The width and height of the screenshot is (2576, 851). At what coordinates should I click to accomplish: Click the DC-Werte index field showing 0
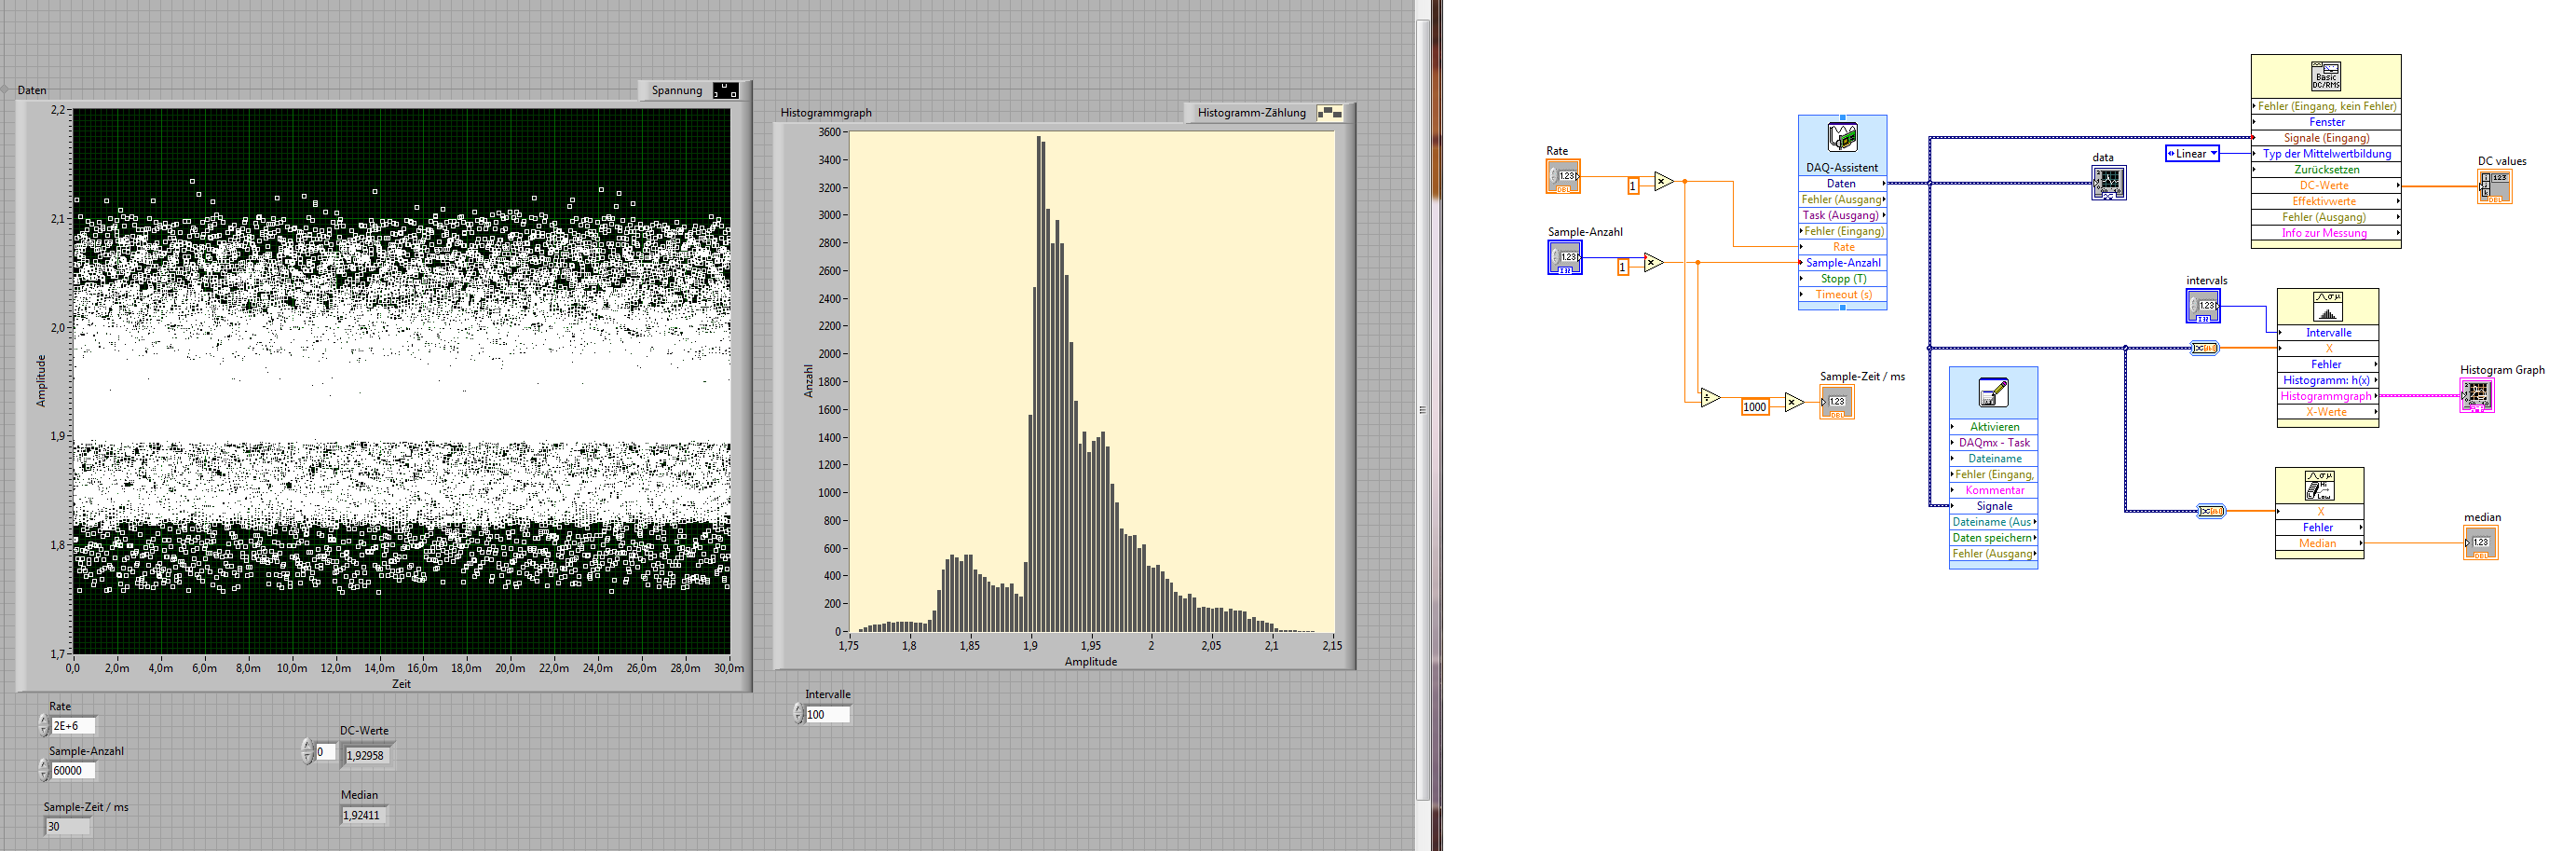[x=325, y=752]
